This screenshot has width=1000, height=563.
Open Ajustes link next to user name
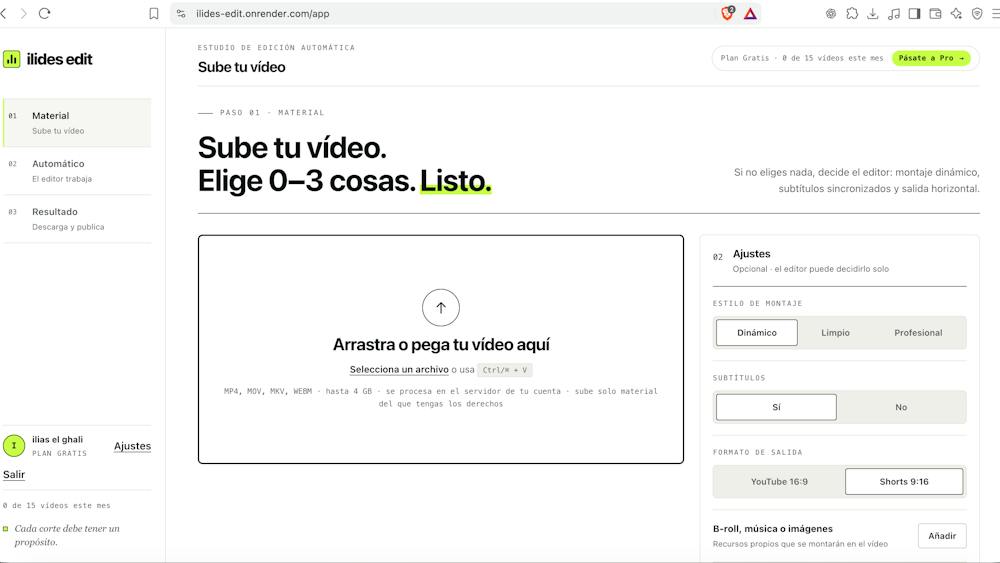point(133,446)
